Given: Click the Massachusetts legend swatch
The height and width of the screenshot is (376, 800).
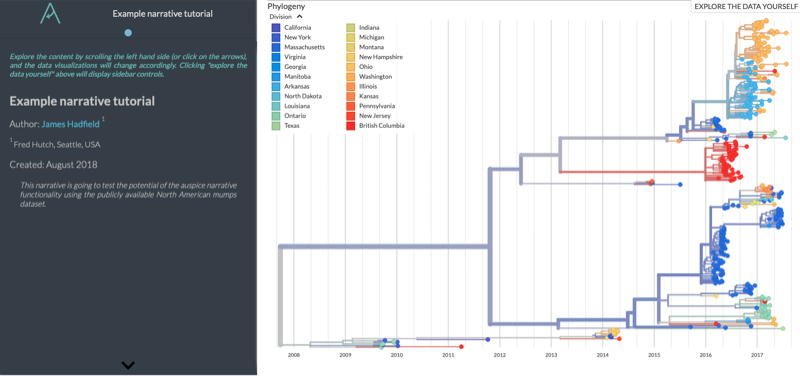Looking at the screenshot, I should [x=276, y=47].
